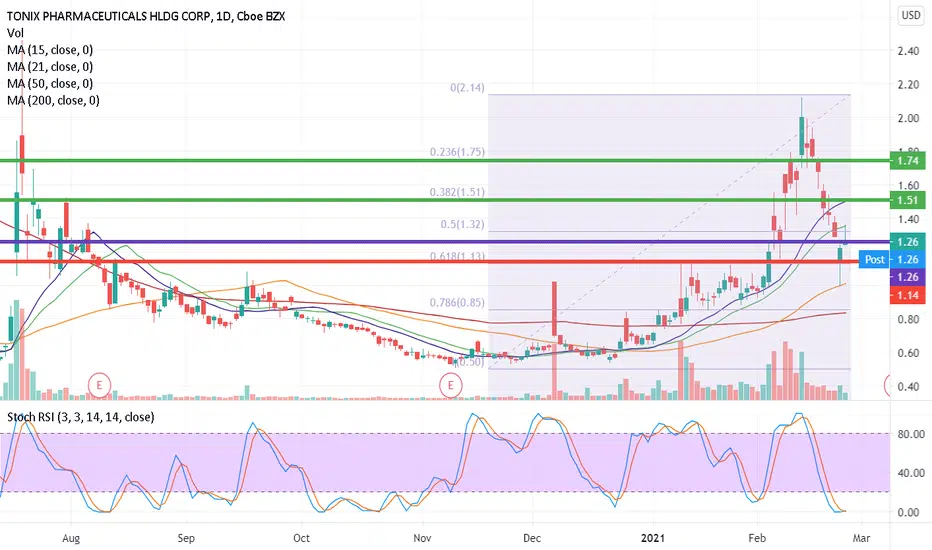Click the Post 1.26 price tag
Image resolution: width=932 pixels, height=550 pixels.
(x=892, y=259)
